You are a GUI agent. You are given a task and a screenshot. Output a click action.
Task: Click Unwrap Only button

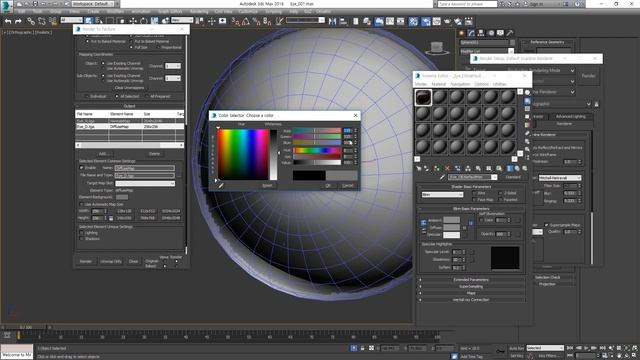point(111,261)
